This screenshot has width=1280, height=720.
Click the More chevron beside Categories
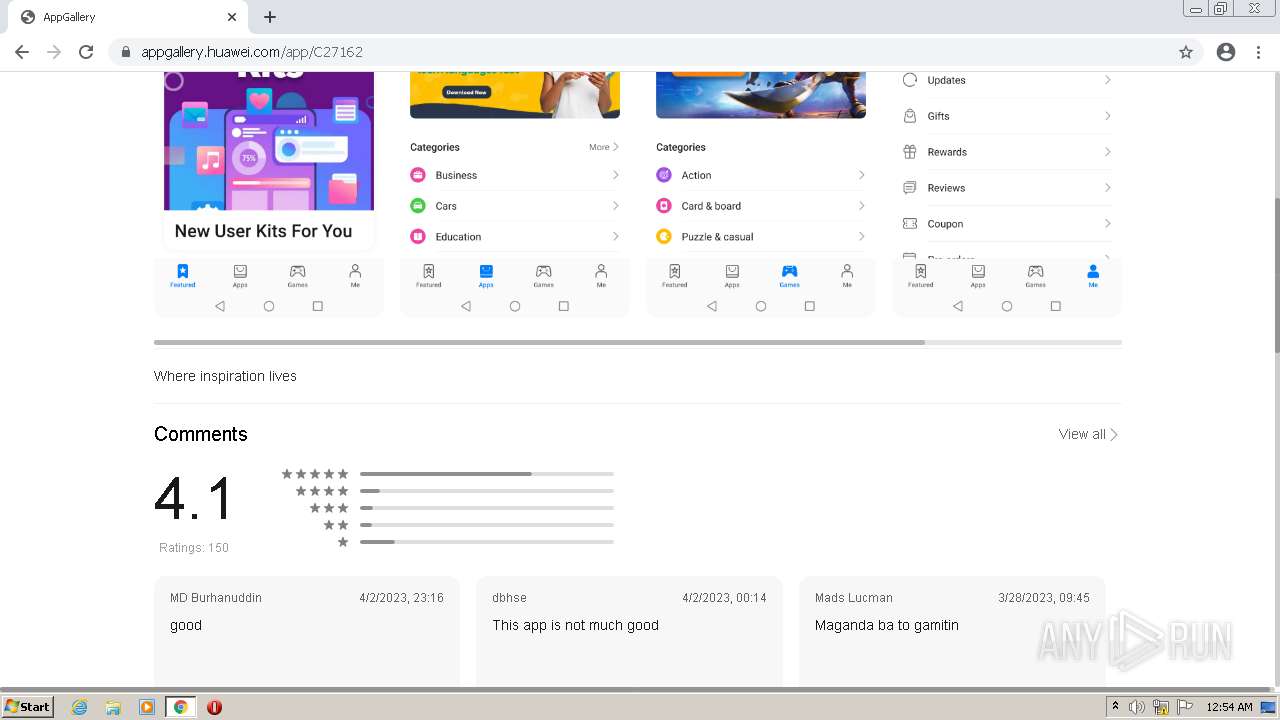pyautogui.click(x=615, y=147)
